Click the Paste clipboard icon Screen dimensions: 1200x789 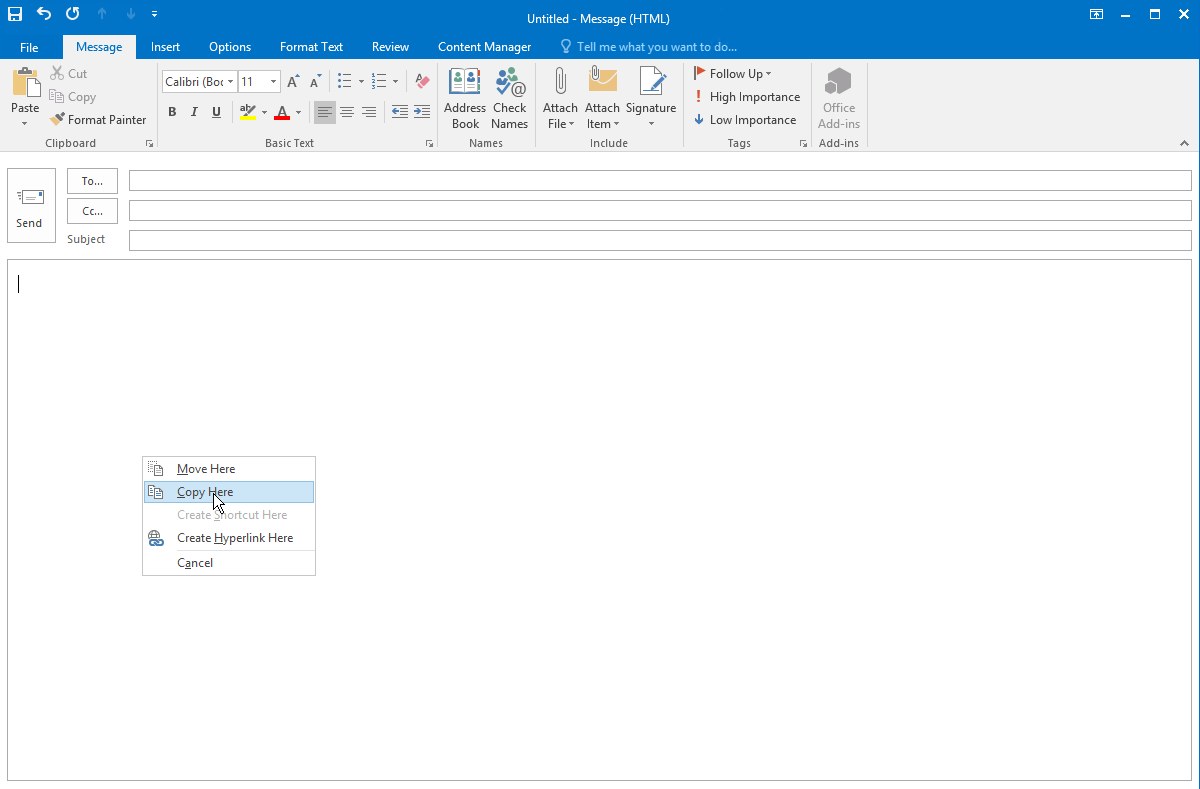[25, 82]
